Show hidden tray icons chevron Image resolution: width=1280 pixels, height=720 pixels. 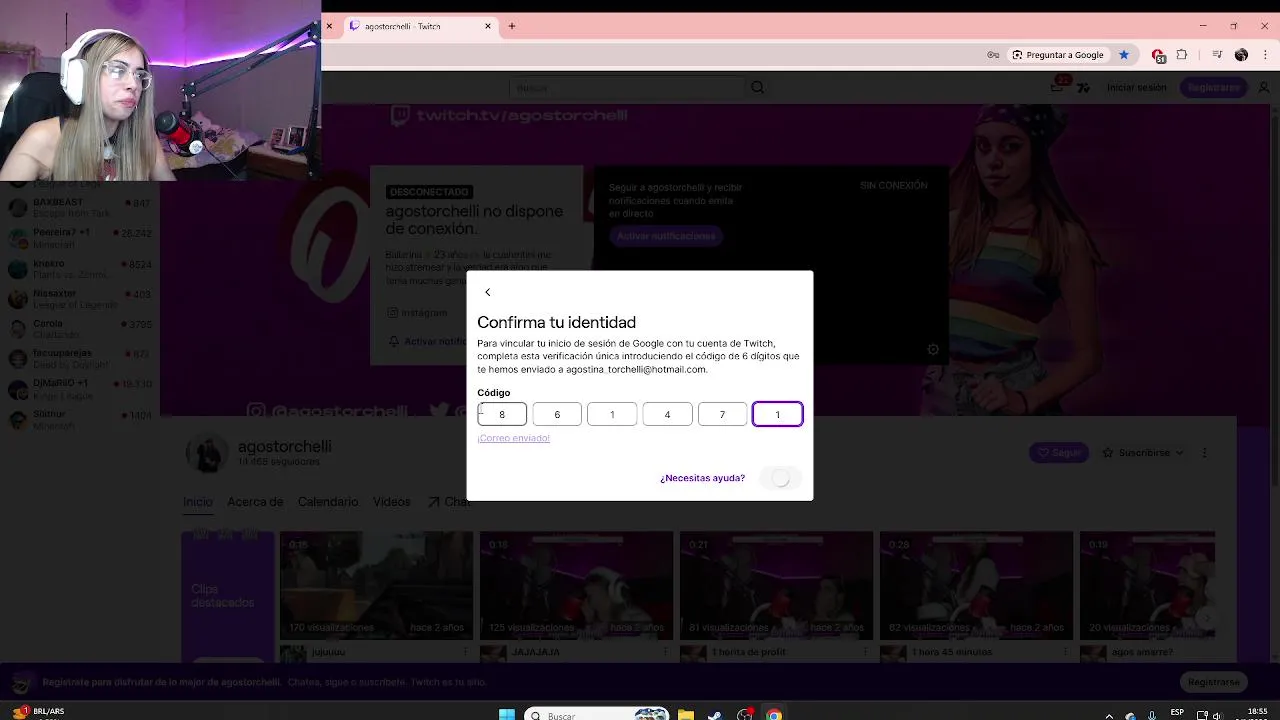click(x=1108, y=715)
